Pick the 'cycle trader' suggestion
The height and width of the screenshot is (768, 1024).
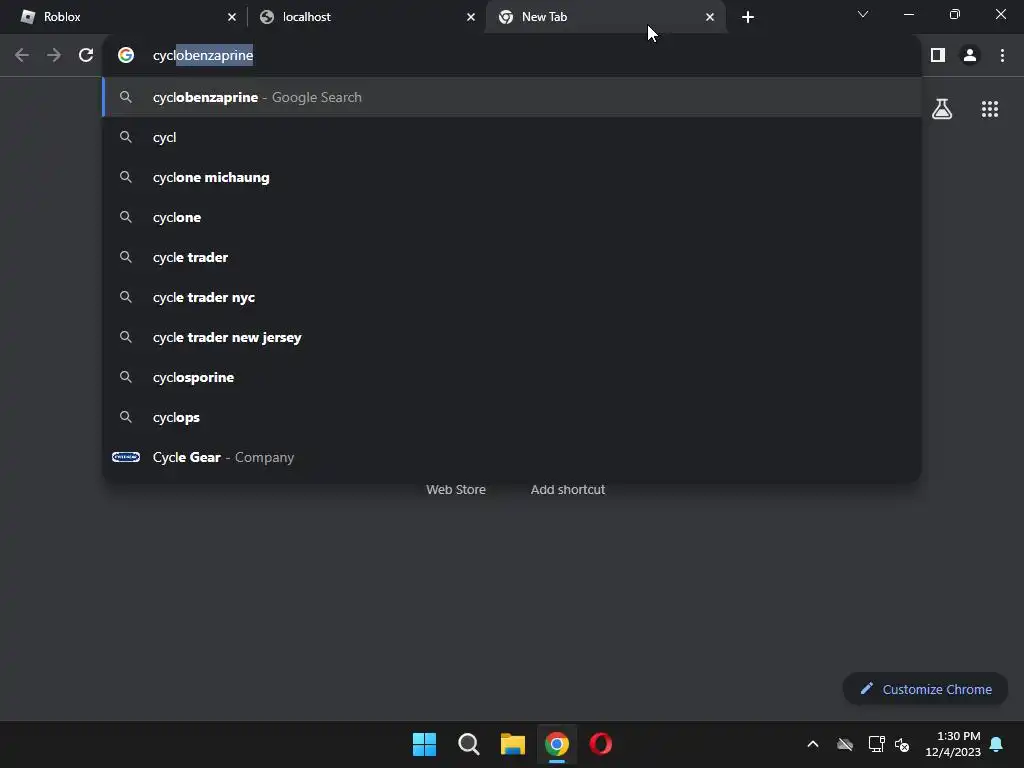512,257
